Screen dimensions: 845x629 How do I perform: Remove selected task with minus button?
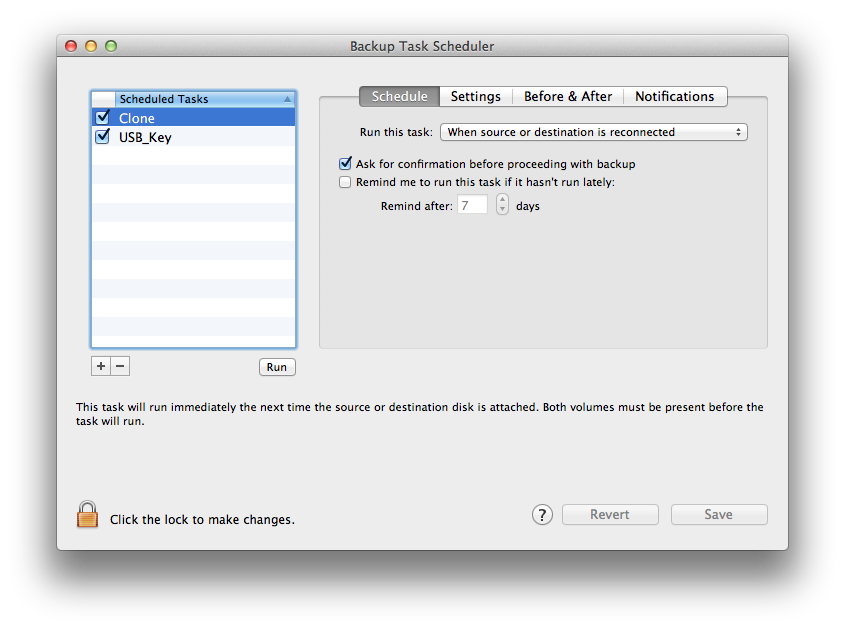[120, 366]
